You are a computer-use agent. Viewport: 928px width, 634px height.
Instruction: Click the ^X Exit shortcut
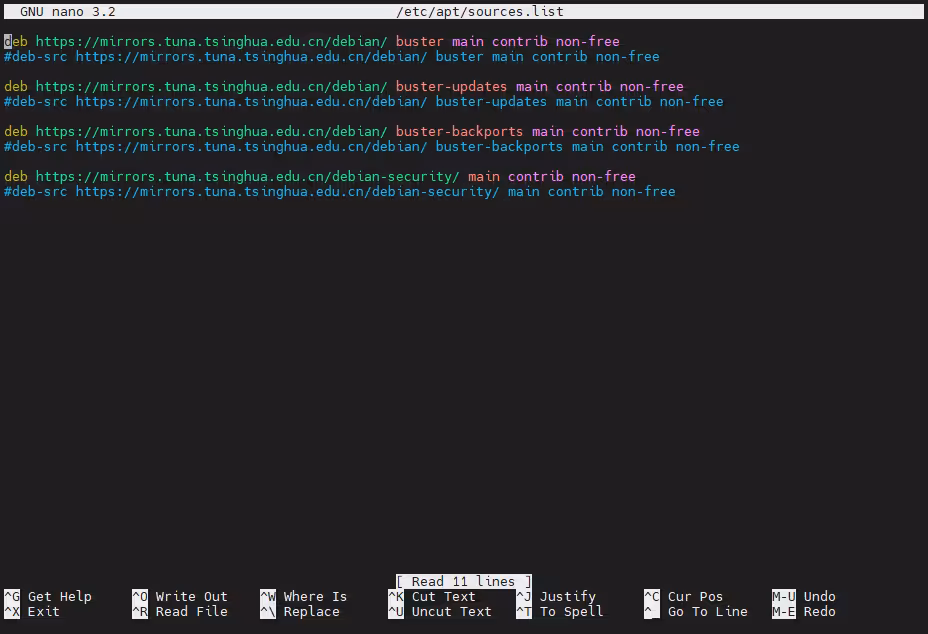point(32,612)
